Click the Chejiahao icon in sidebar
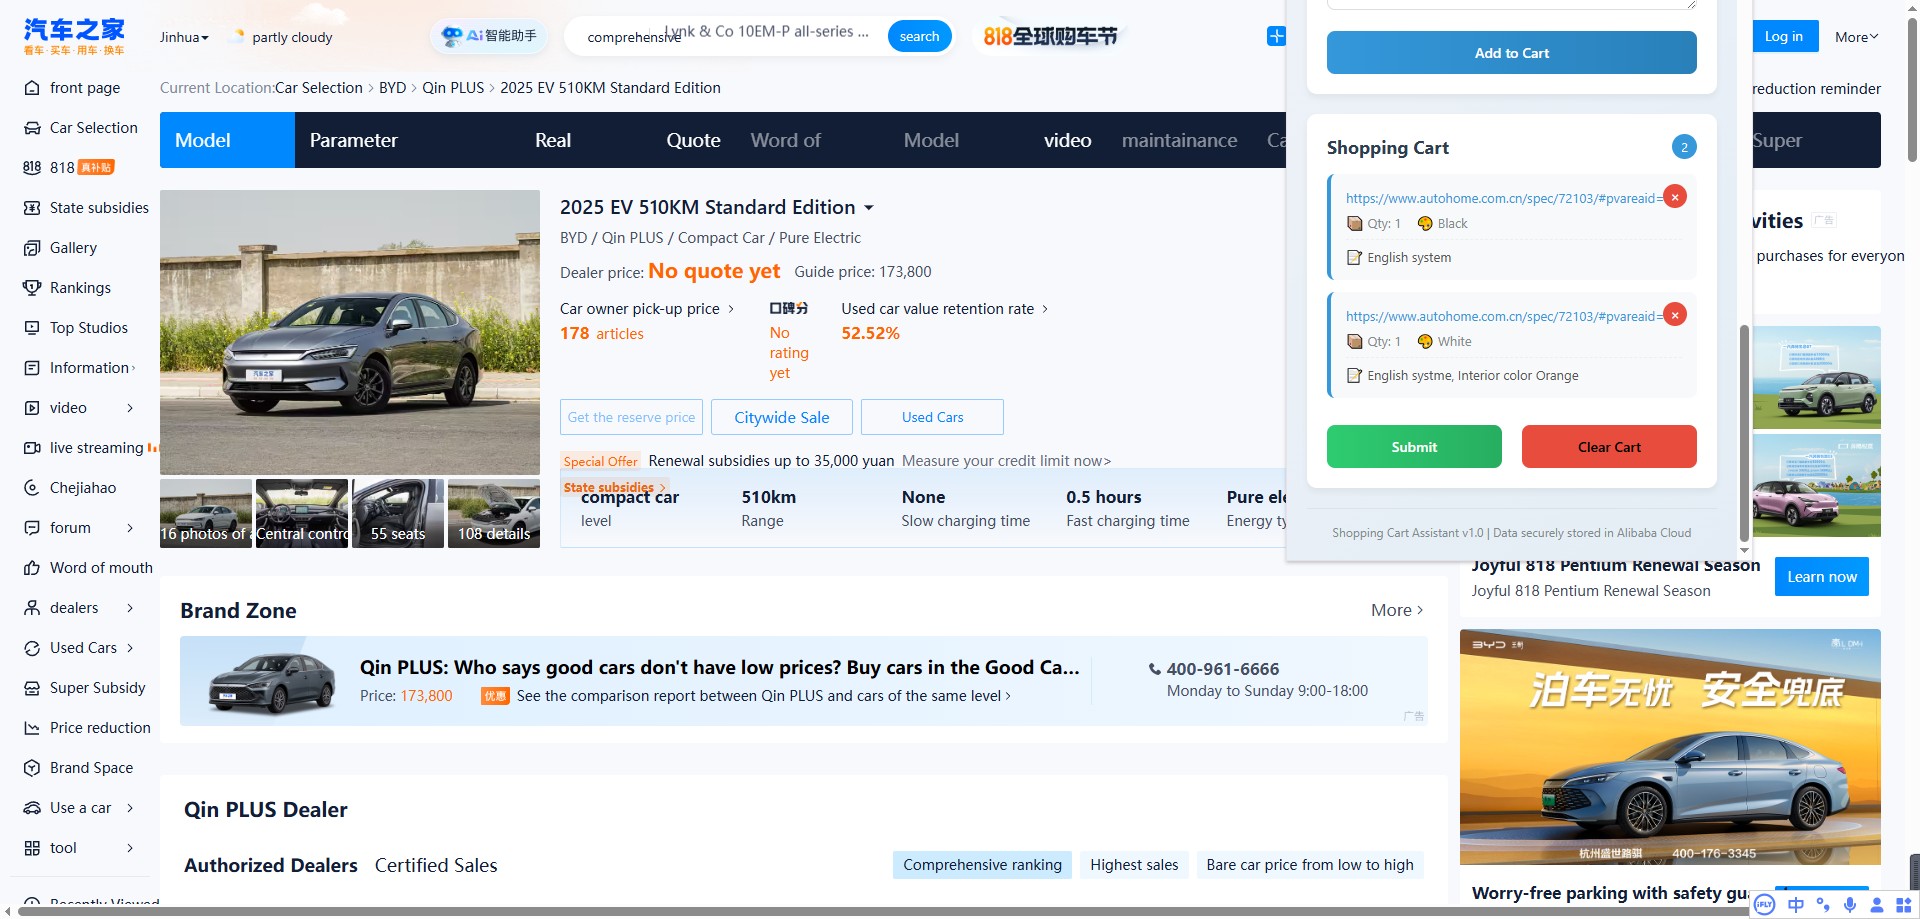 tap(32, 488)
